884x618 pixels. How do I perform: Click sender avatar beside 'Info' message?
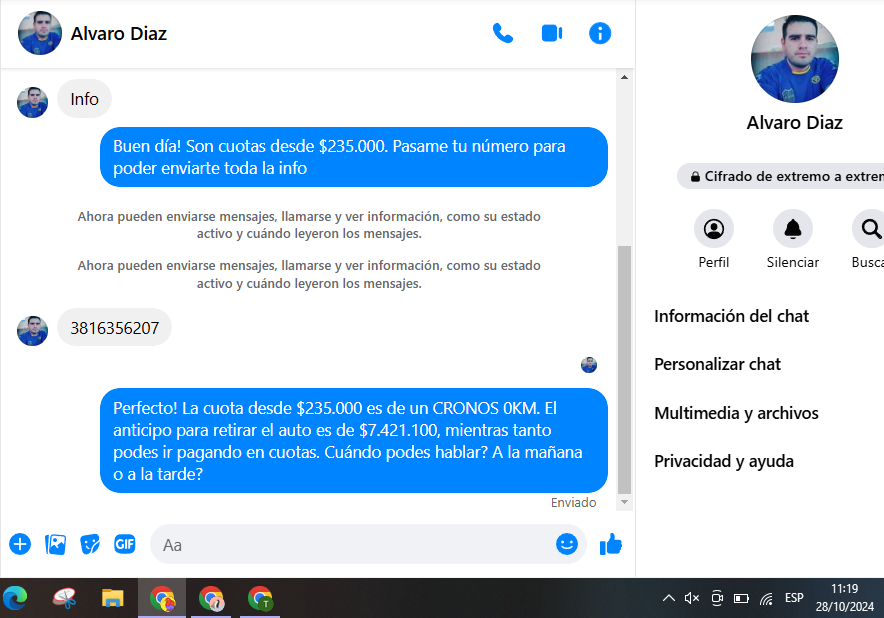(32, 102)
